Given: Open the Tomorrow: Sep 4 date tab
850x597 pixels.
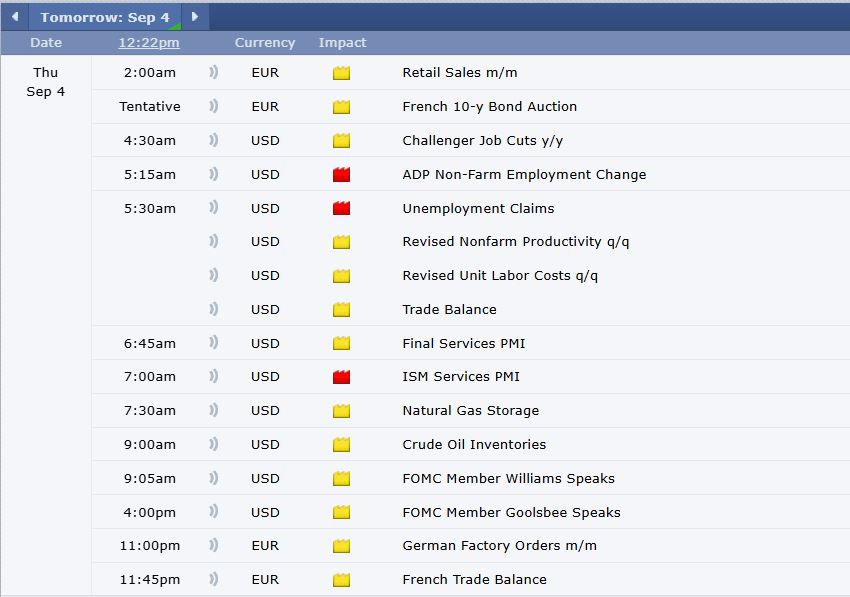Looking at the screenshot, I should pyautogui.click(x=105, y=17).
